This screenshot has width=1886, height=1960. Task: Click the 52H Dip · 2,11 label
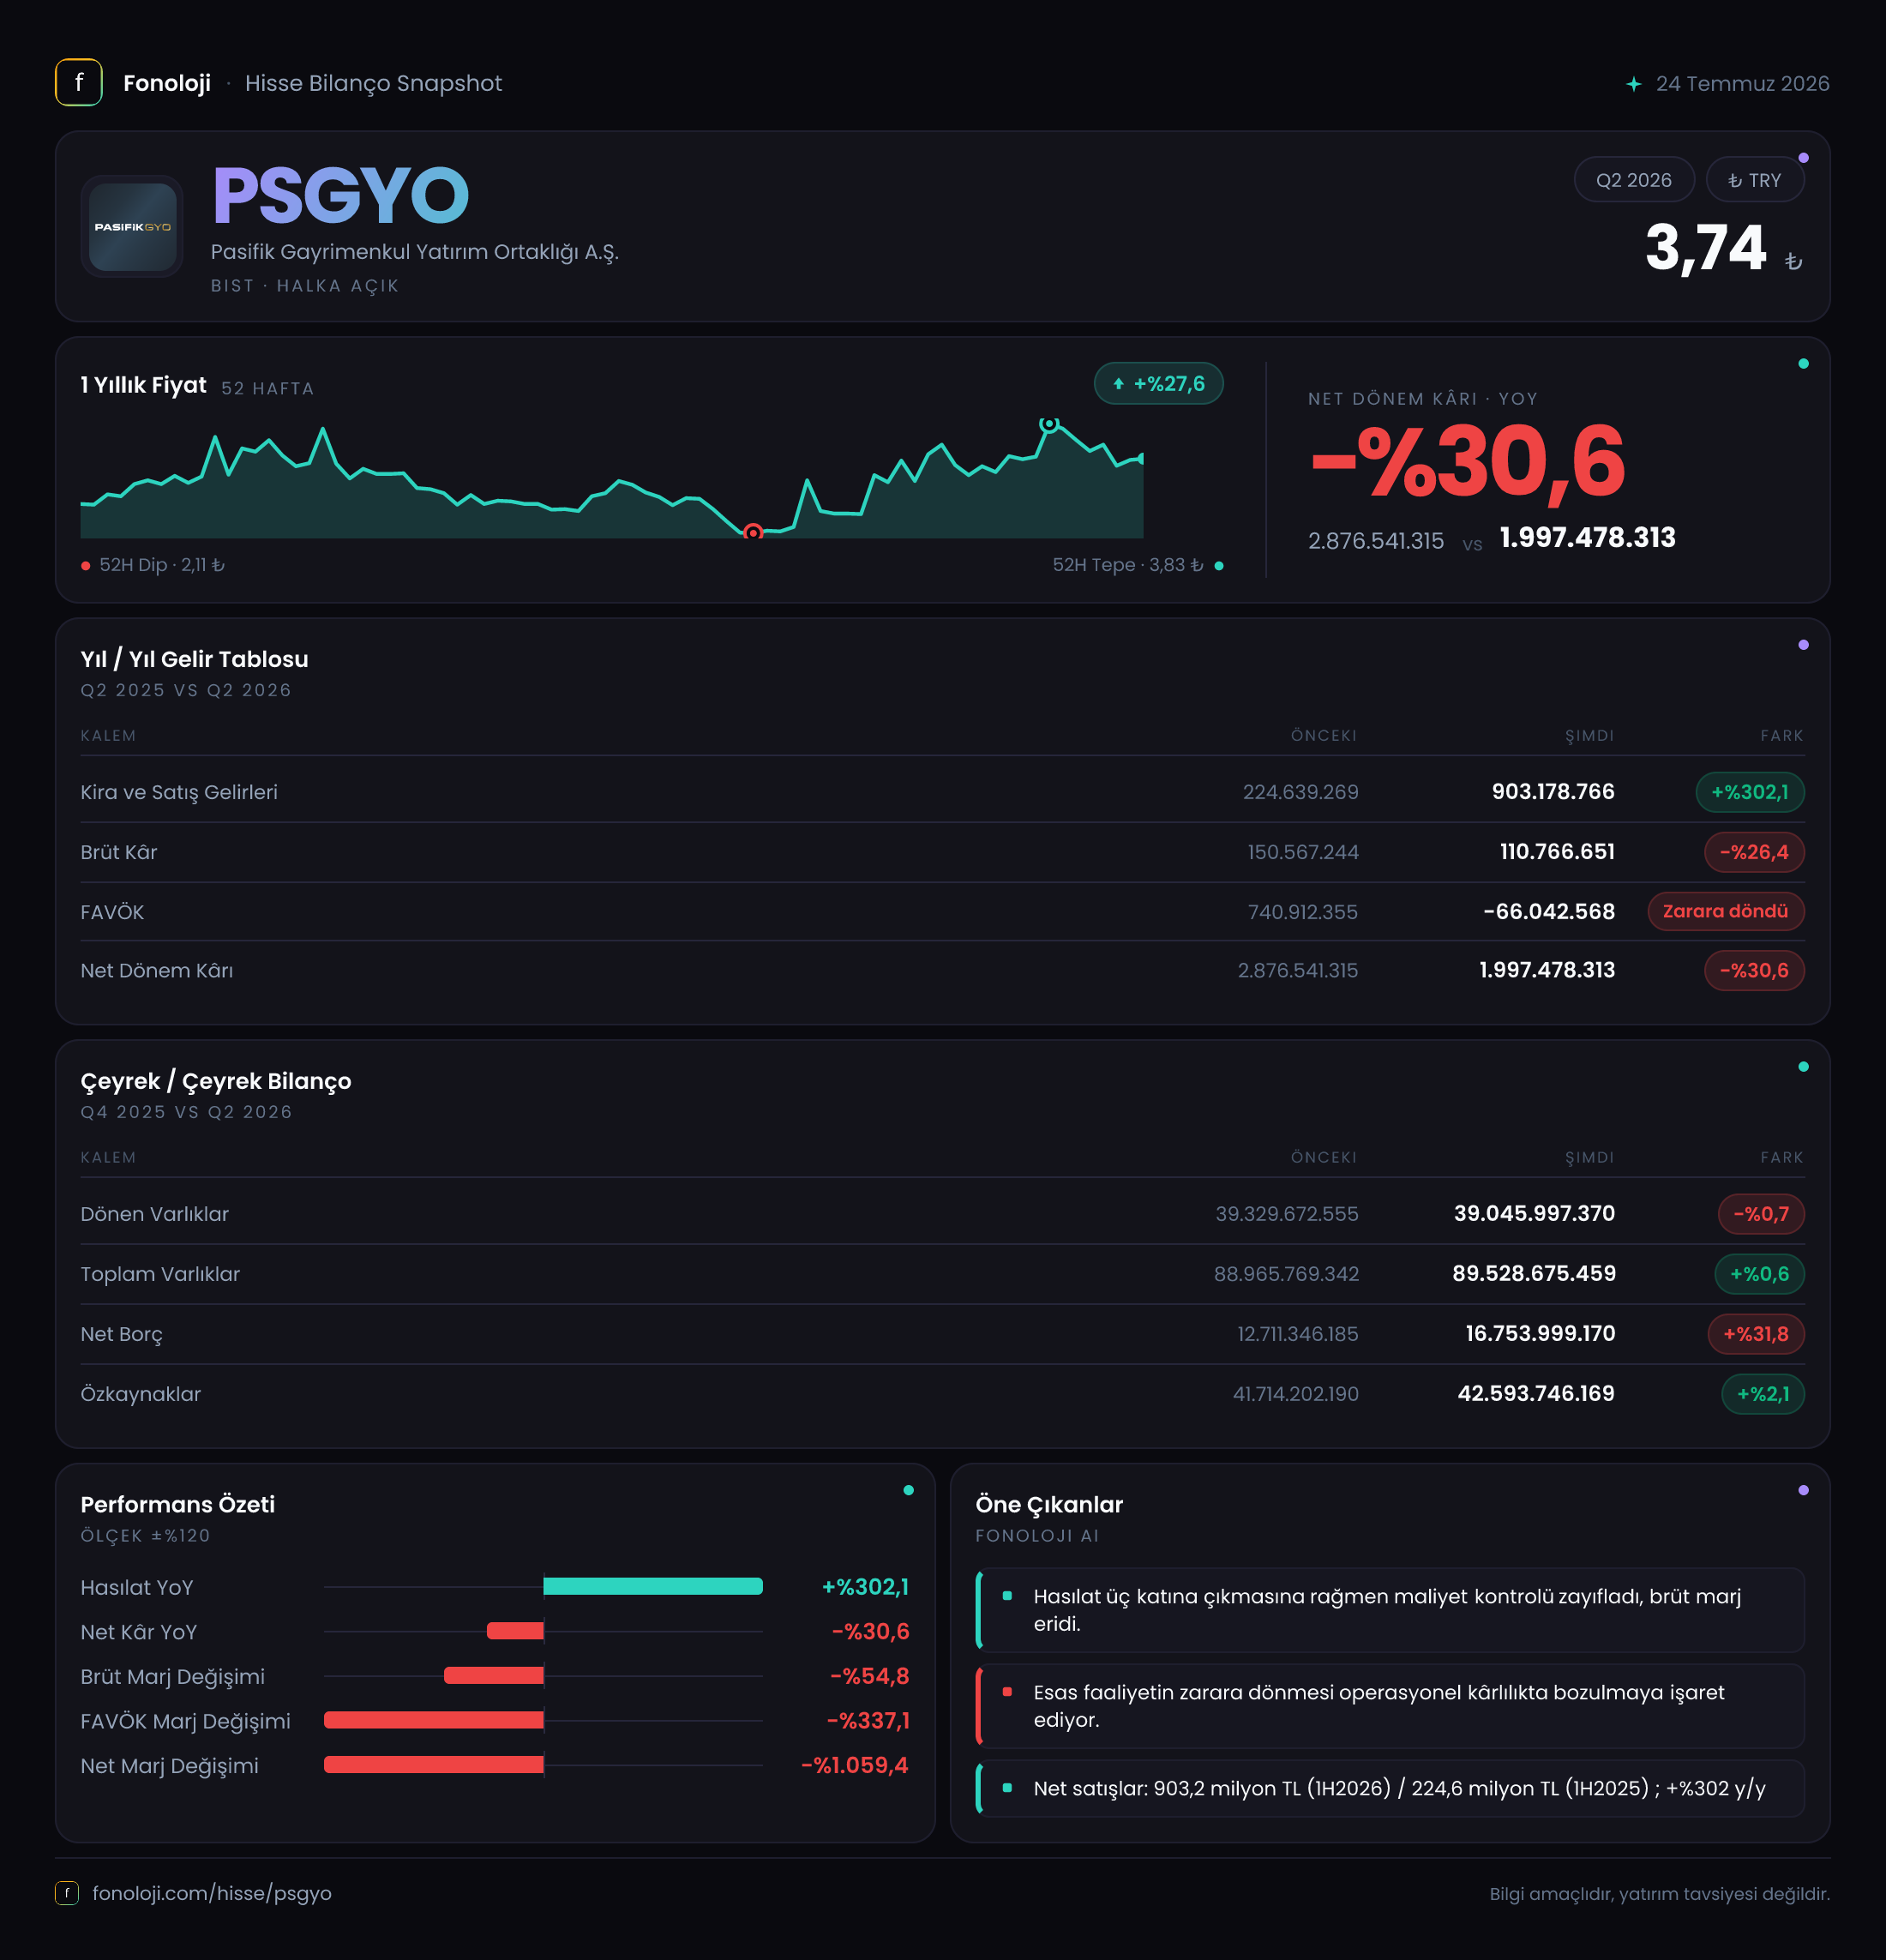pos(162,565)
